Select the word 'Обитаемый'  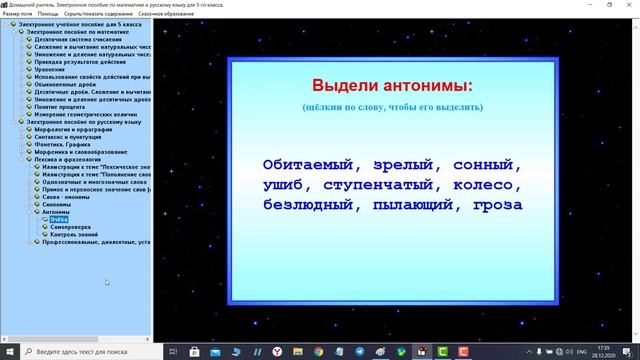click(x=308, y=165)
